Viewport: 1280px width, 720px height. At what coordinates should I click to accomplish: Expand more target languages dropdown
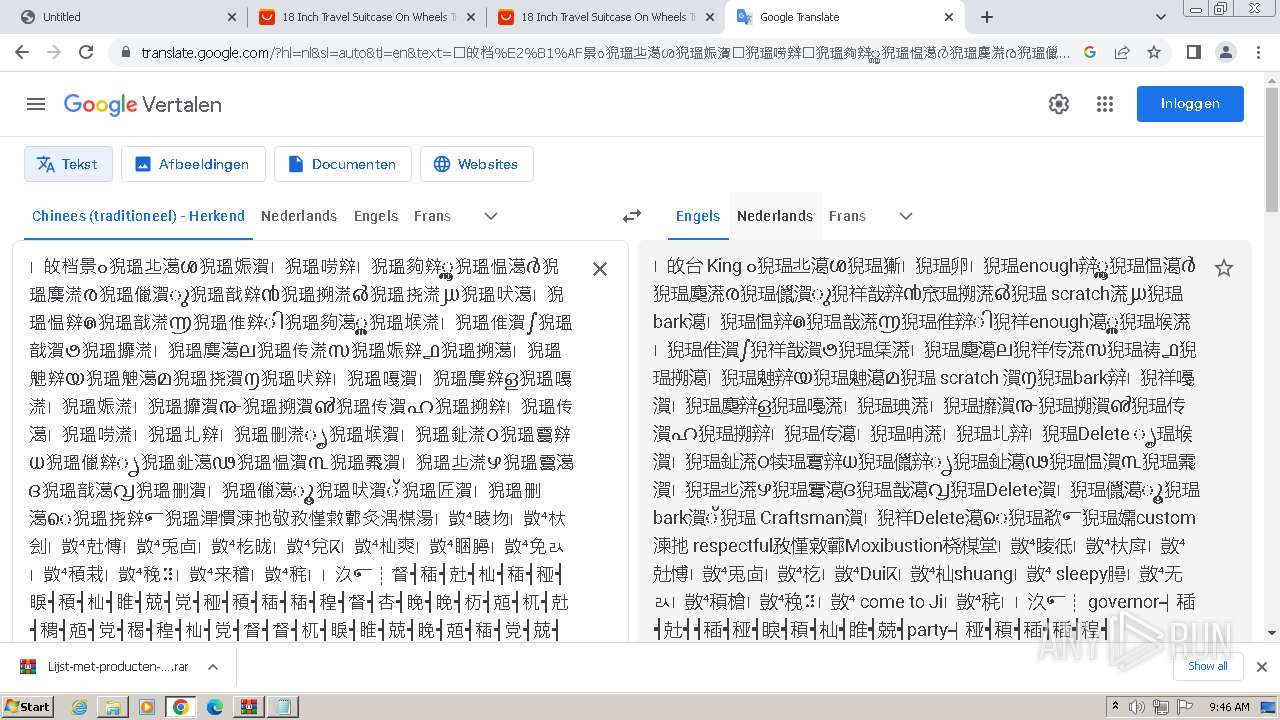(x=906, y=216)
